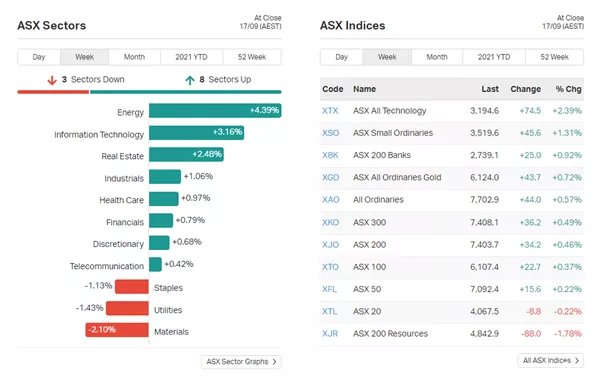Open the ASX Sector Graphs button
Screen dimensions: 602x384
[241, 362]
